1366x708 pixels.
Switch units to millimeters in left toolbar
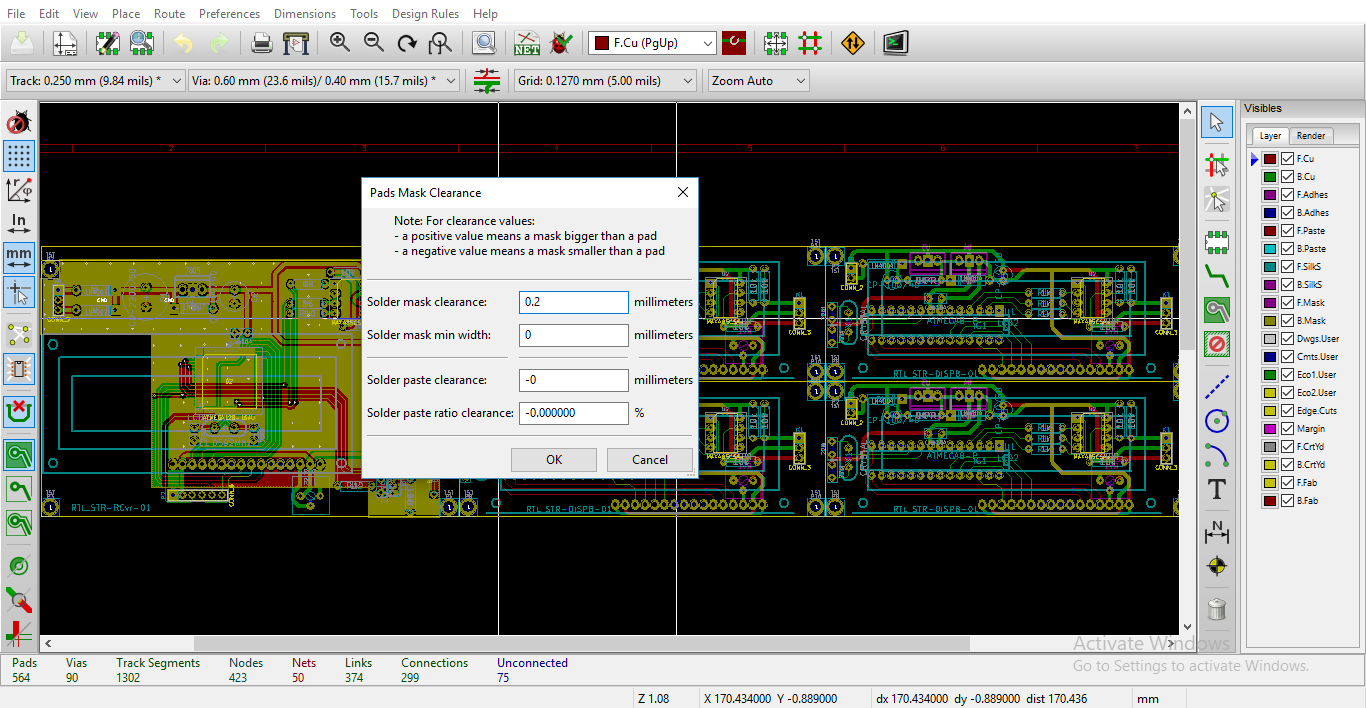[x=18, y=257]
